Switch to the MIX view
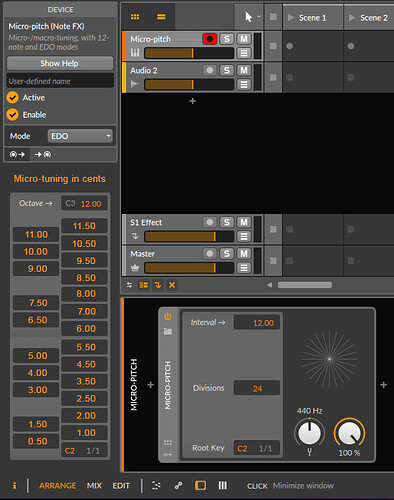This screenshot has height=500, width=394. pos(94,486)
